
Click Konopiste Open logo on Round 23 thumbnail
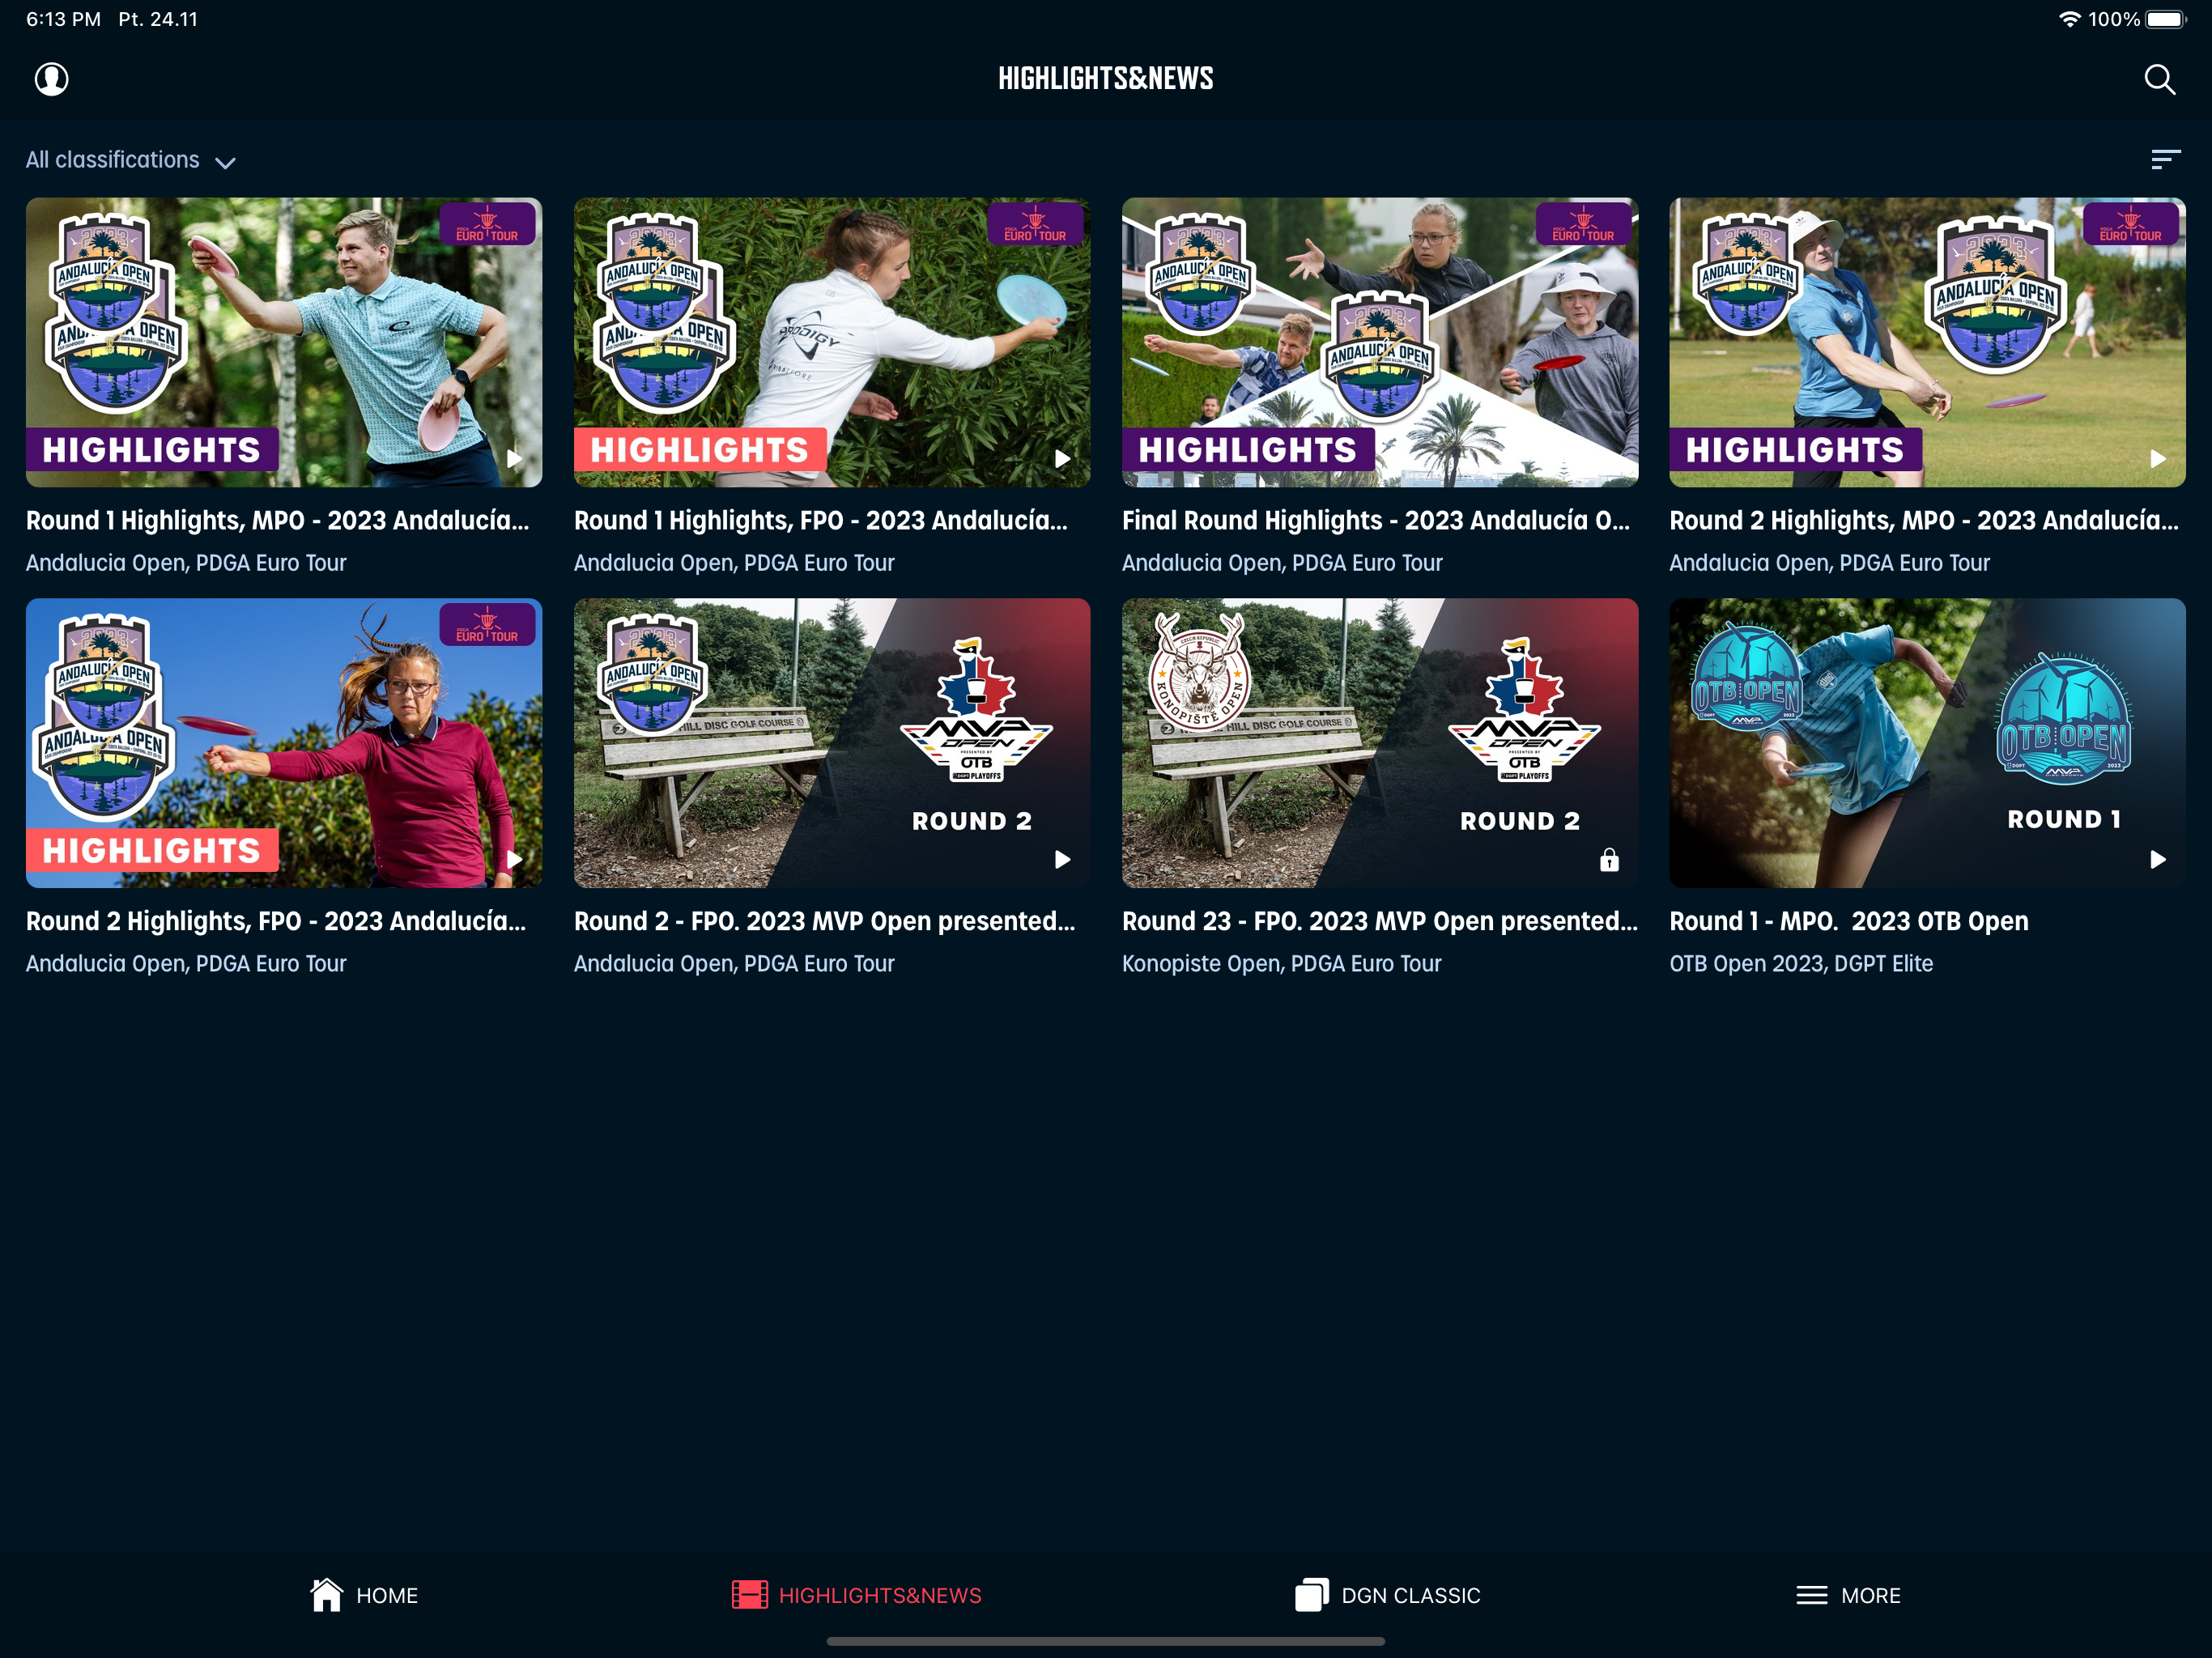click(x=1198, y=672)
